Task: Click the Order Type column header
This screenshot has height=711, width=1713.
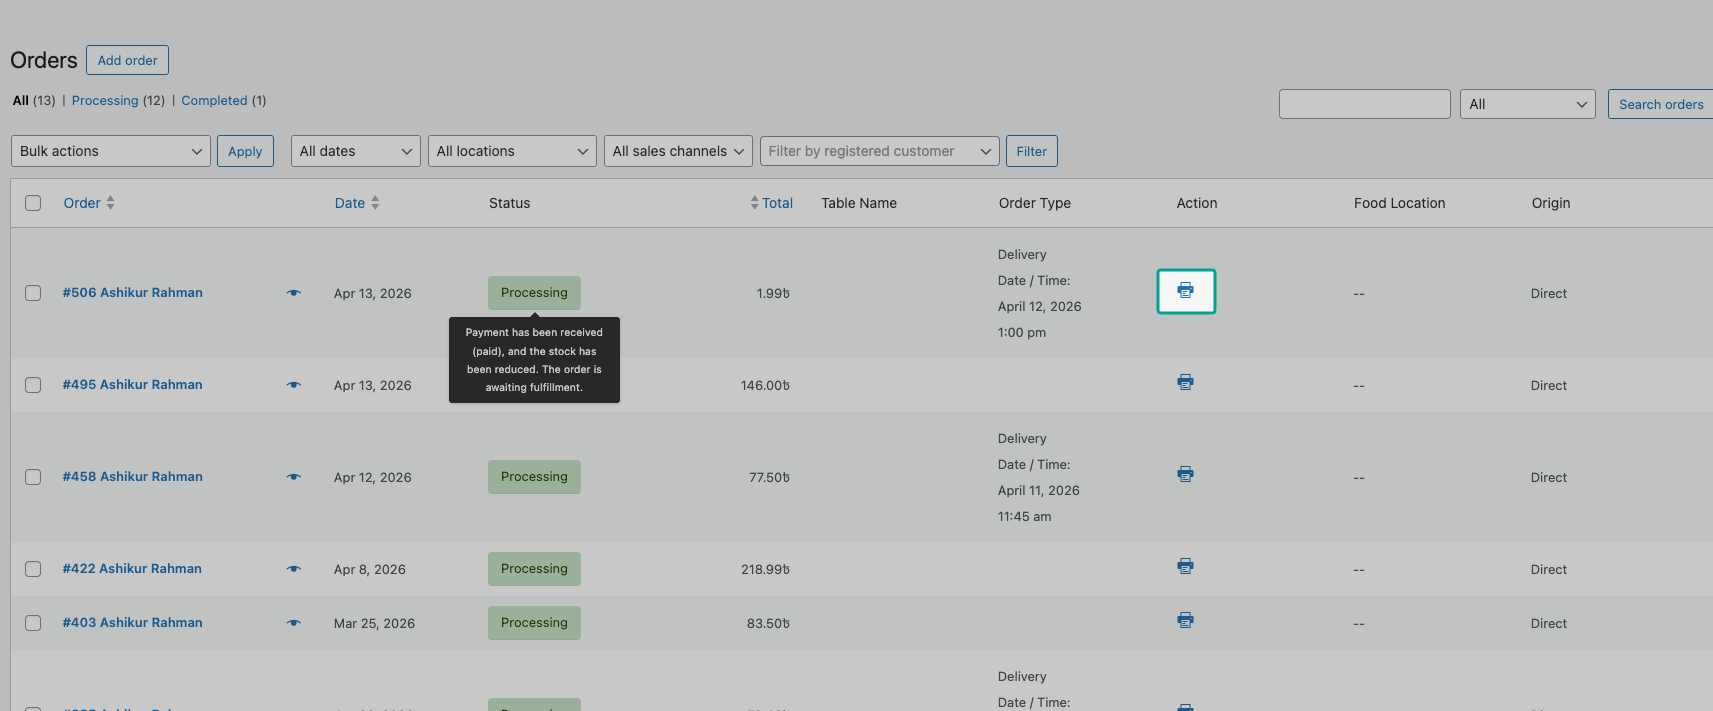Action: tap(1034, 203)
